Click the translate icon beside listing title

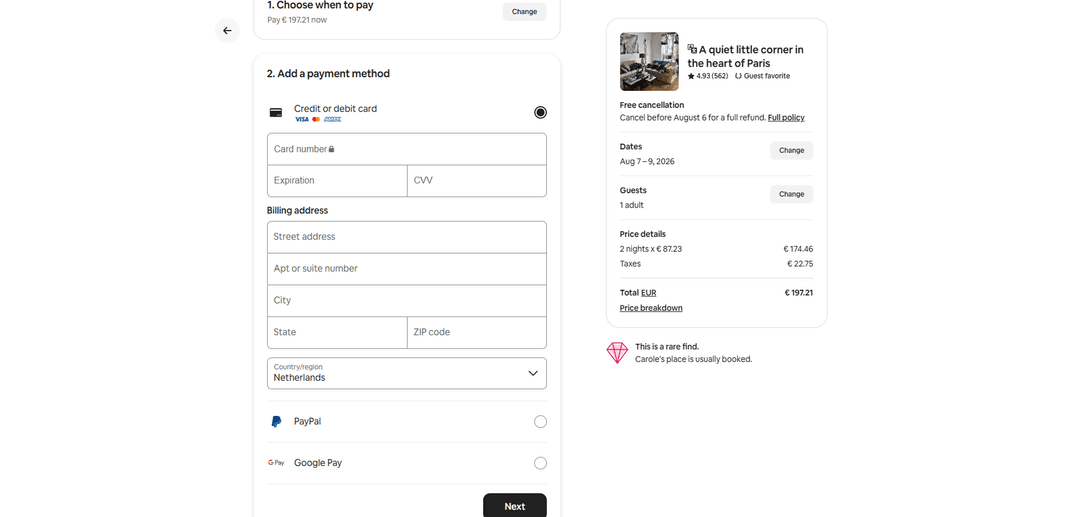(692, 48)
